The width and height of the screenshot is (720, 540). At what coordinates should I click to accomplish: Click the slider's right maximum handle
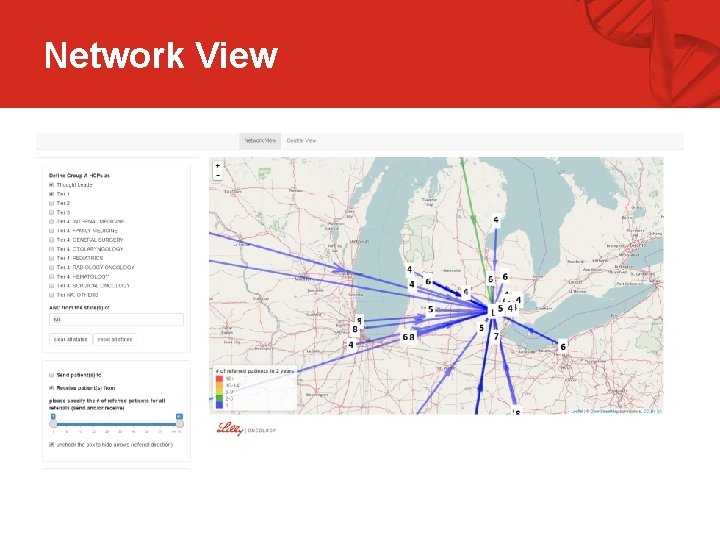click(x=180, y=423)
